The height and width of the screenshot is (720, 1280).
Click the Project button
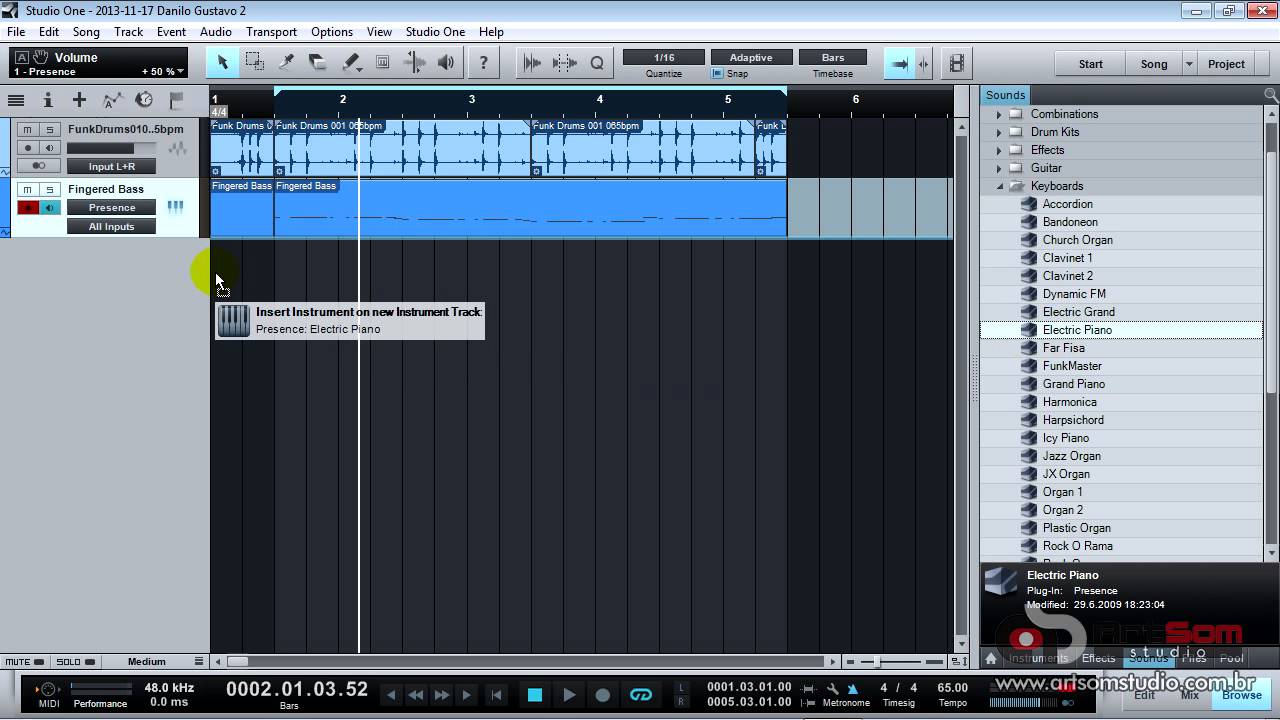[x=1226, y=64]
